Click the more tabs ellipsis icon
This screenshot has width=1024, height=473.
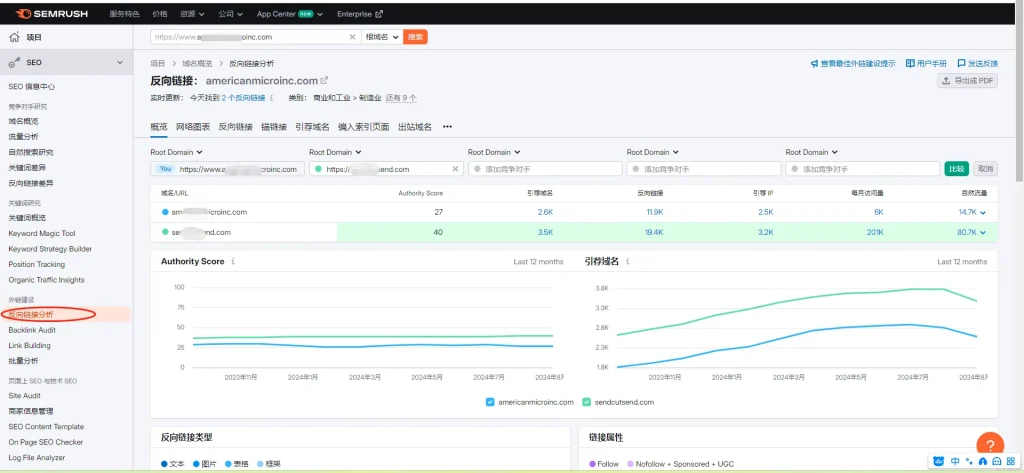point(447,127)
